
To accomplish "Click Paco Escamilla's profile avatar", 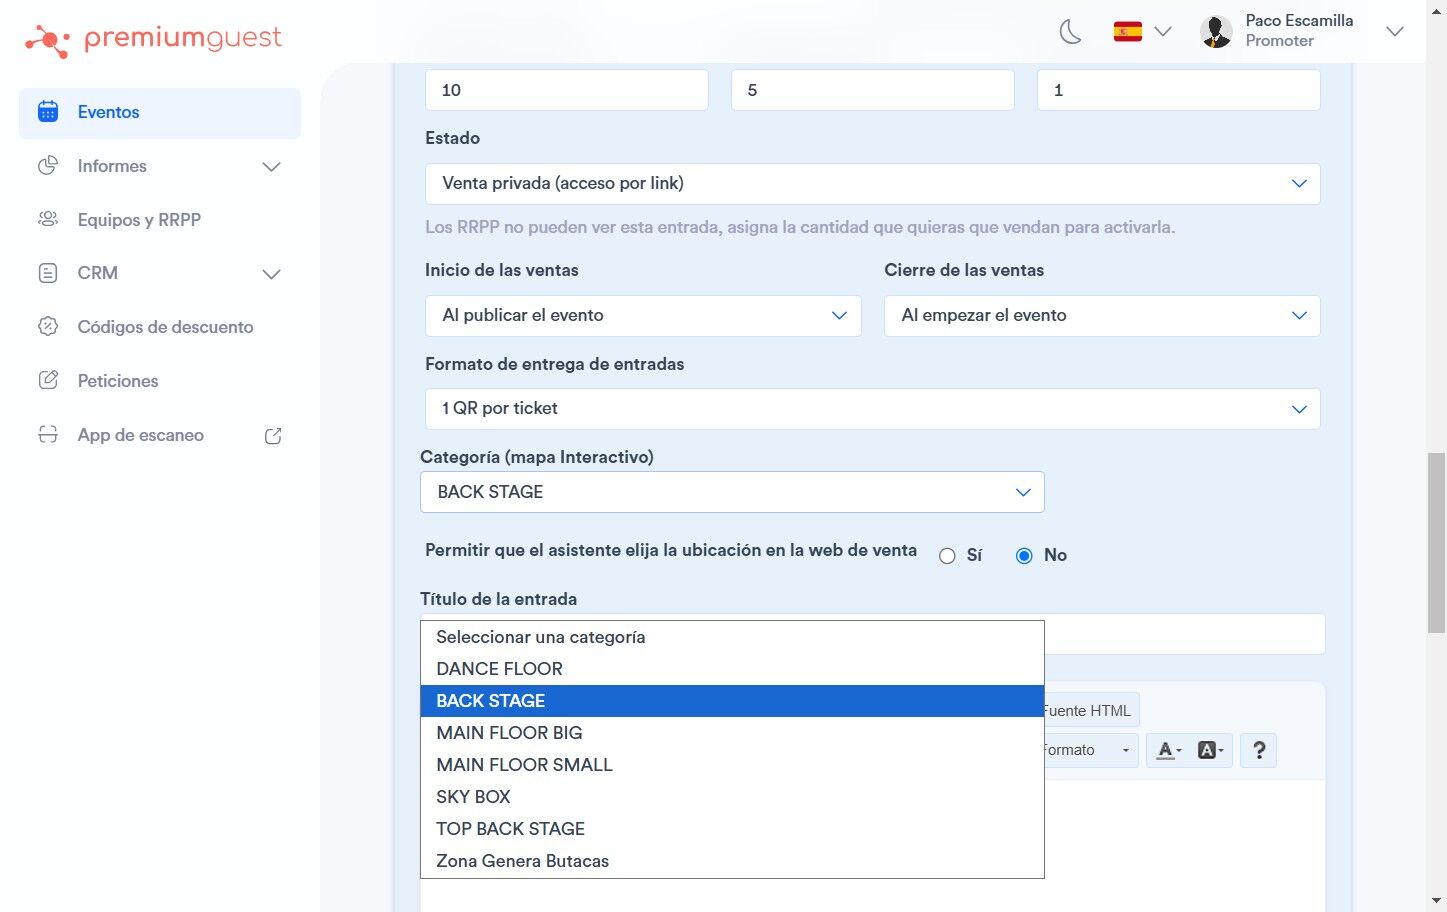I will (1216, 32).
